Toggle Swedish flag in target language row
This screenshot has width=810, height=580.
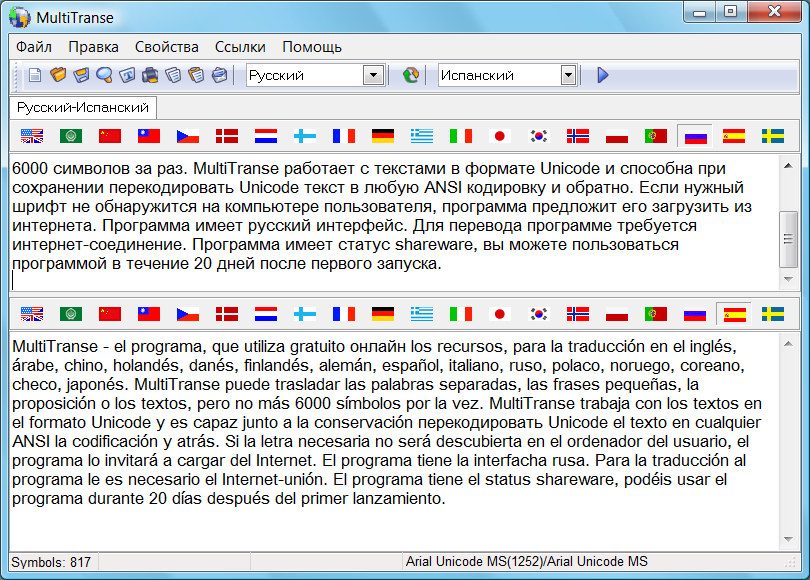773,313
